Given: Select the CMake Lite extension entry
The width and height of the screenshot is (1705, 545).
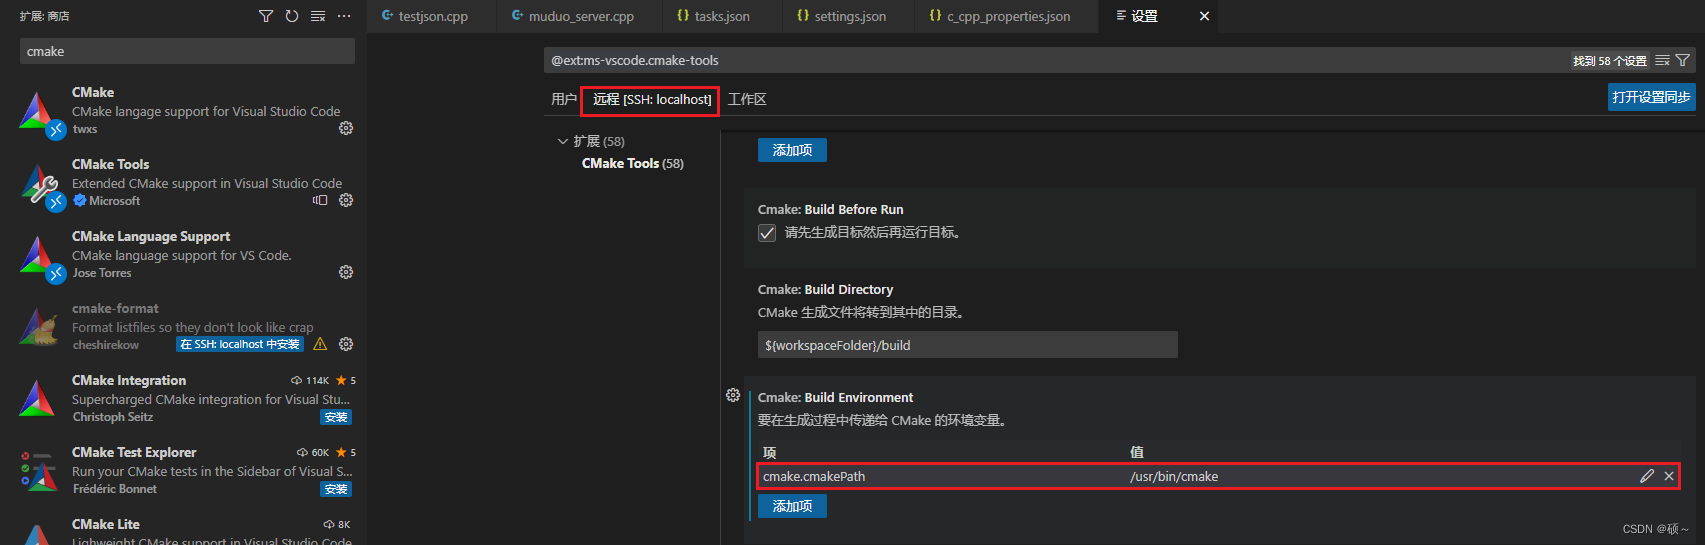Looking at the screenshot, I should pos(183,526).
